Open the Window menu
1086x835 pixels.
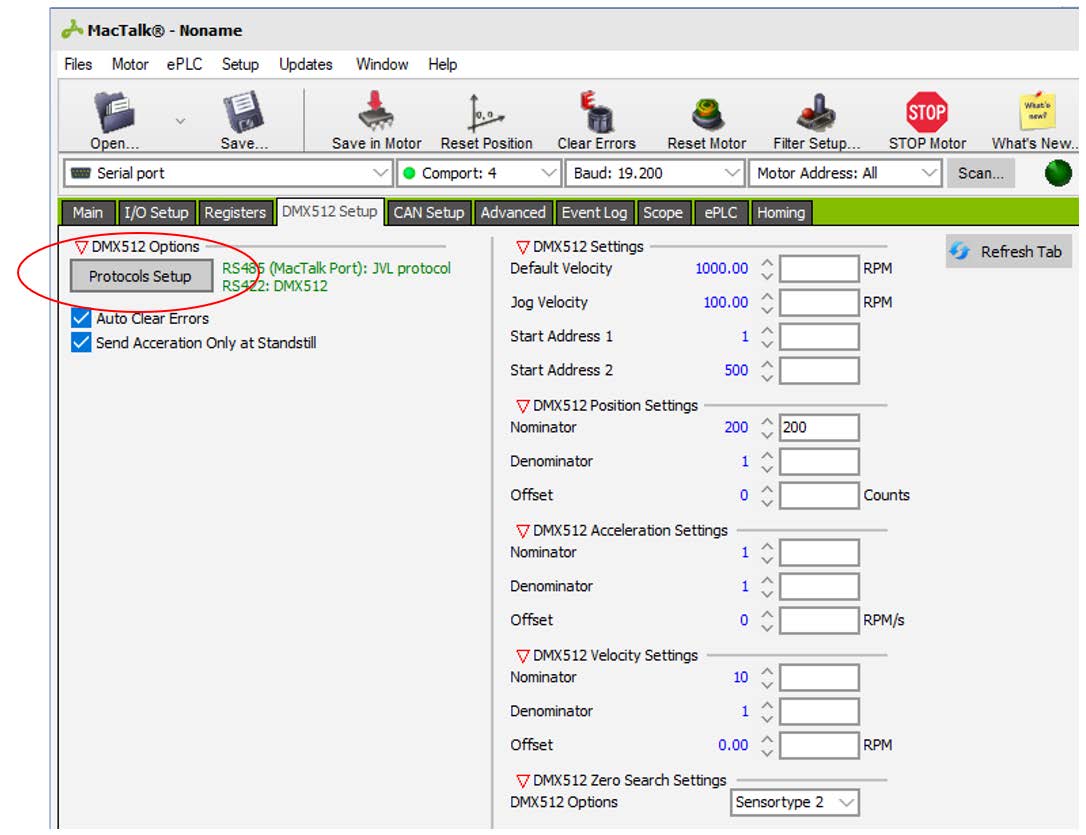tap(382, 64)
